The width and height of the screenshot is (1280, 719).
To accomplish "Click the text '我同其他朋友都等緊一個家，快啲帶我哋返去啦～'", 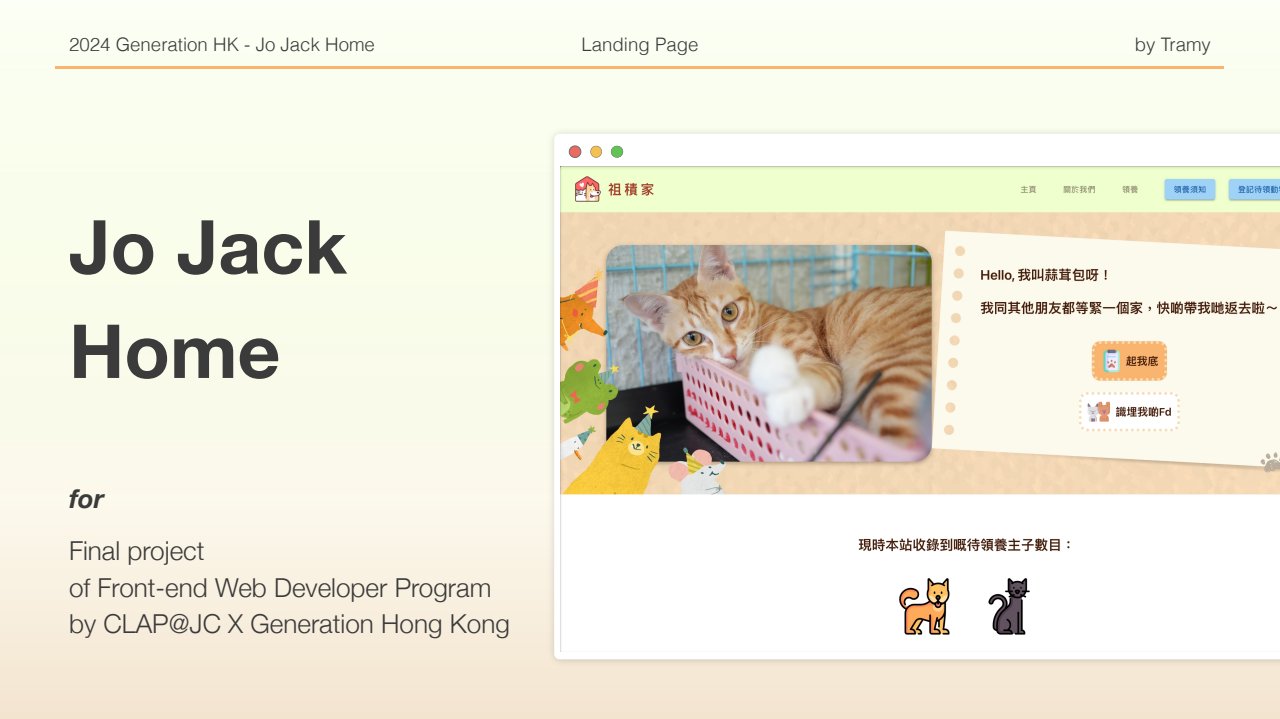I will [1129, 308].
